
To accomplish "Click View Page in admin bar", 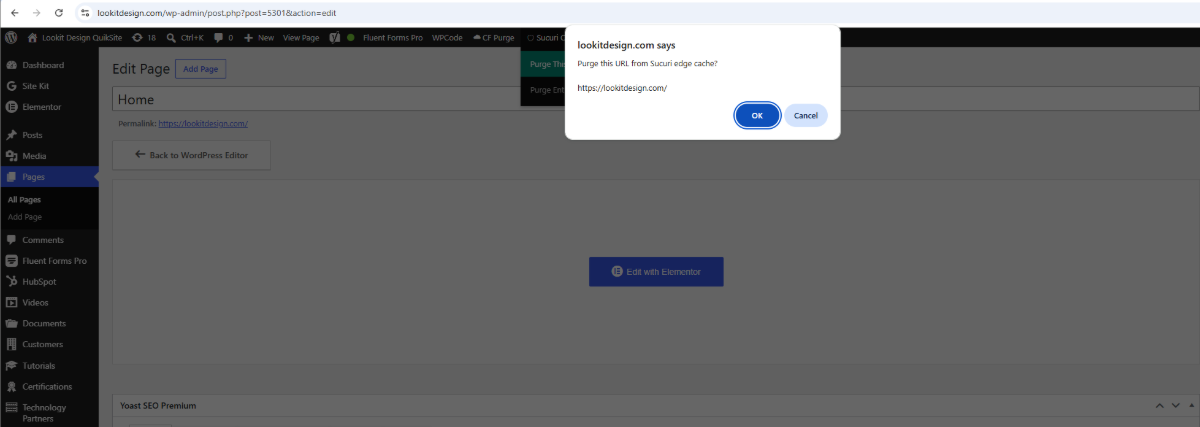I will click(x=301, y=37).
